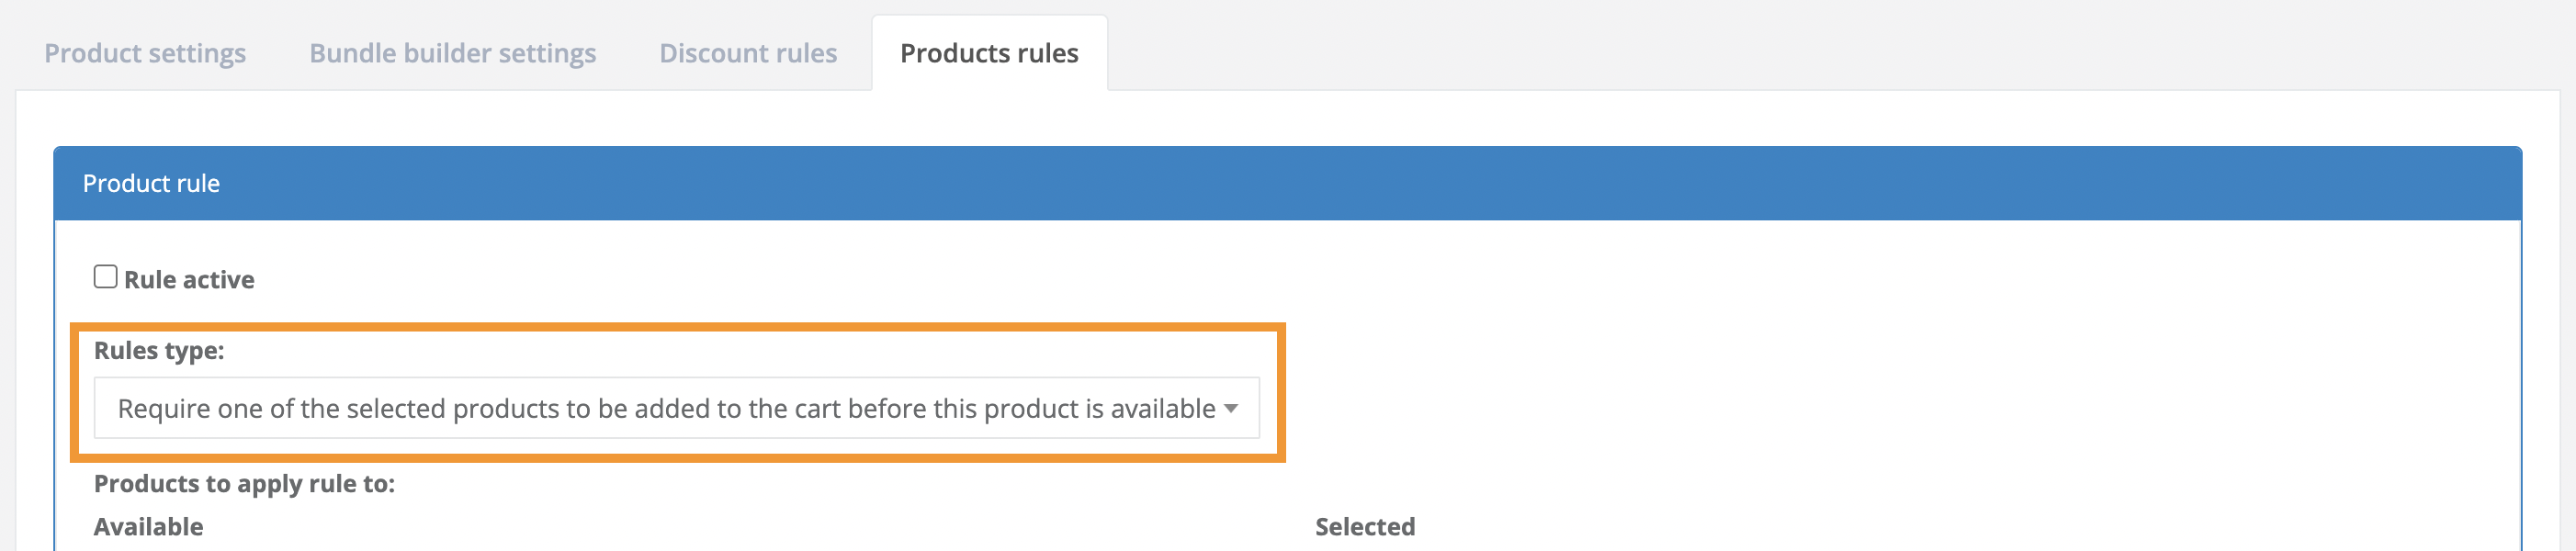Image resolution: width=2576 pixels, height=551 pixels.
Task: Click the blue Product rule panel title
Action: pos(152,183)
